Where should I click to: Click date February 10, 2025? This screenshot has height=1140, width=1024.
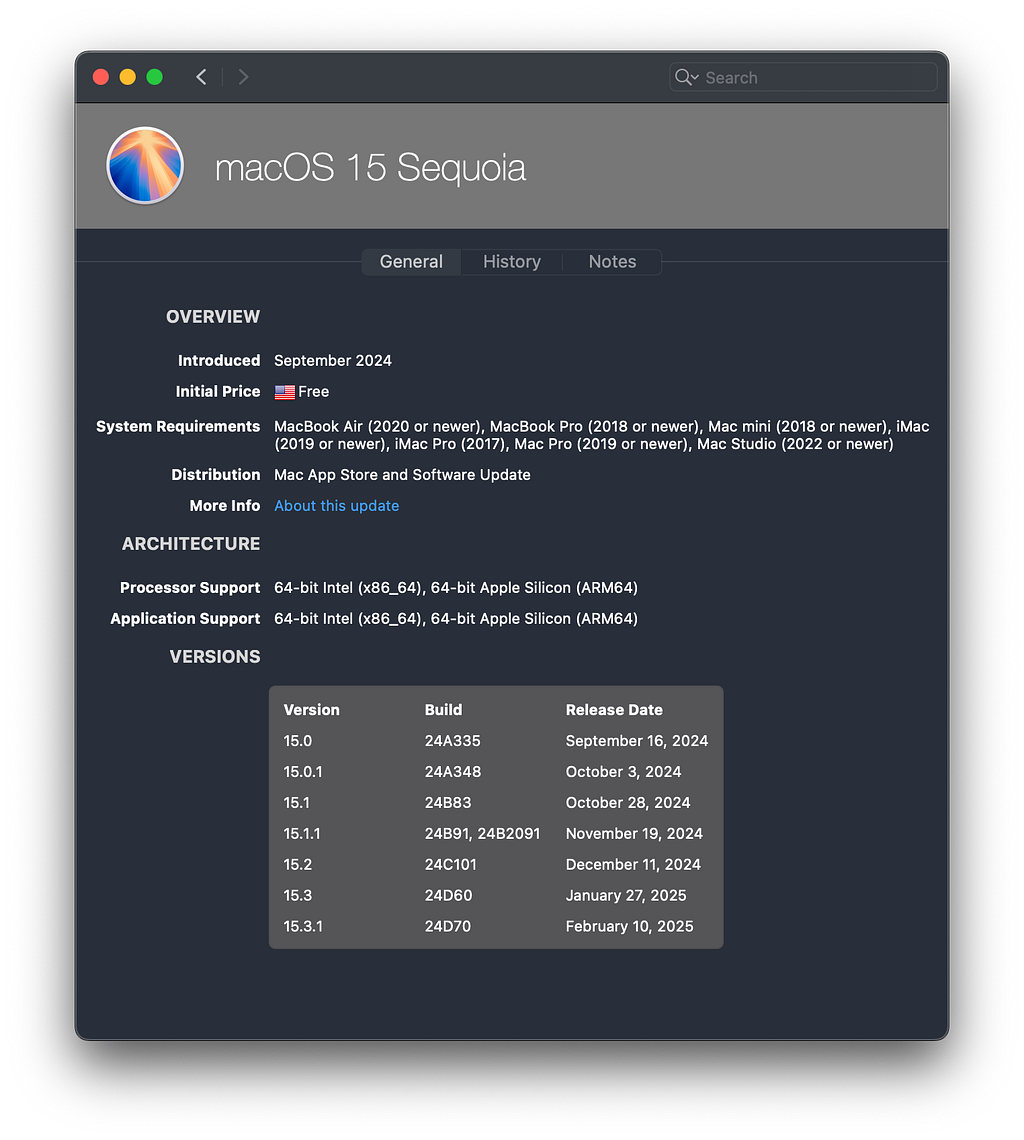click(630, 926)
